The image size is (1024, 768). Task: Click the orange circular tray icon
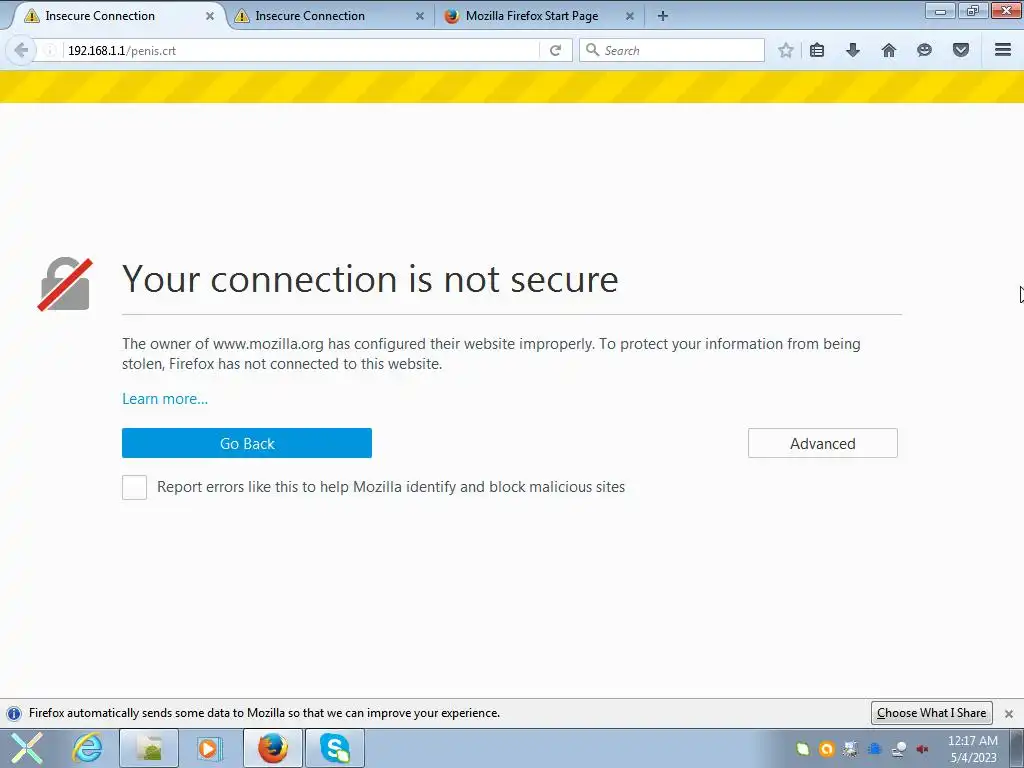pyautogui.click(x=827, y=749)
